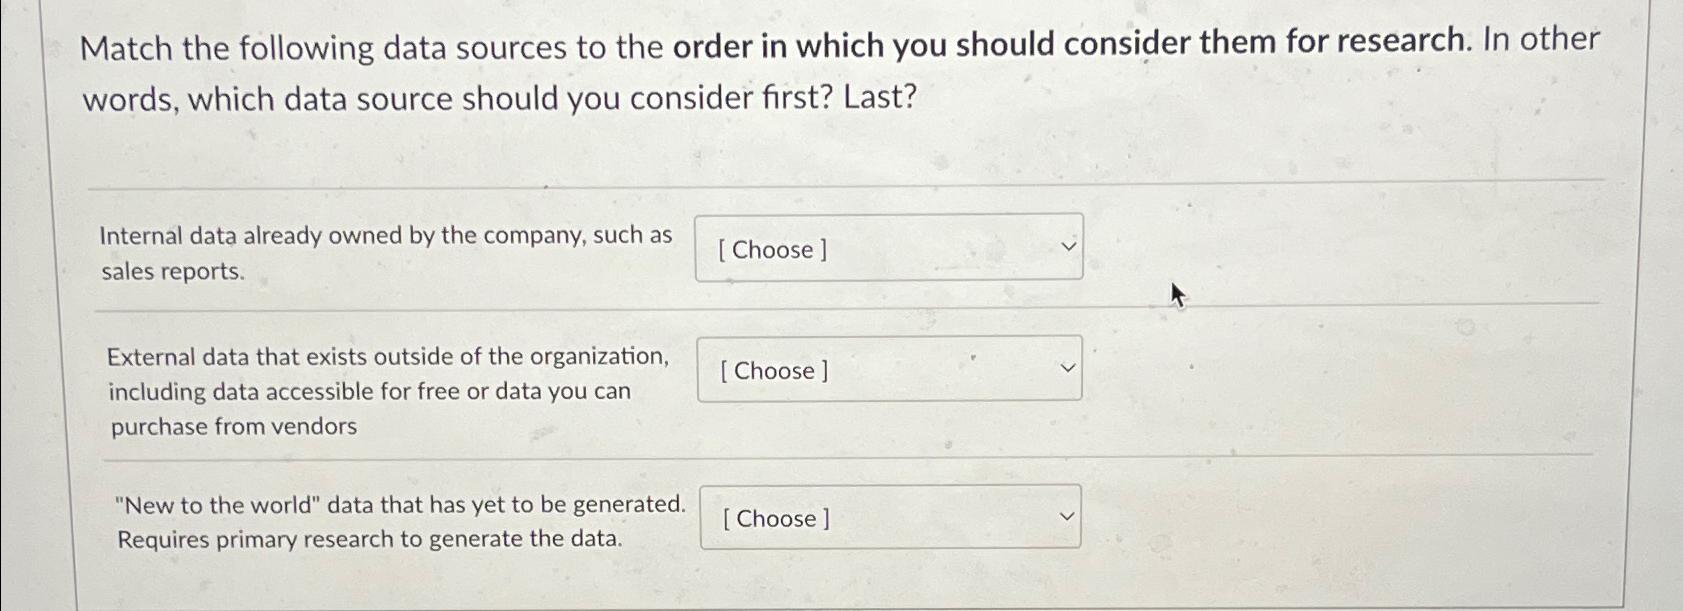Viewport: 1683px width, 611px height.
Task: Open the dropdown for new to the world data
Action: point(888,516)
